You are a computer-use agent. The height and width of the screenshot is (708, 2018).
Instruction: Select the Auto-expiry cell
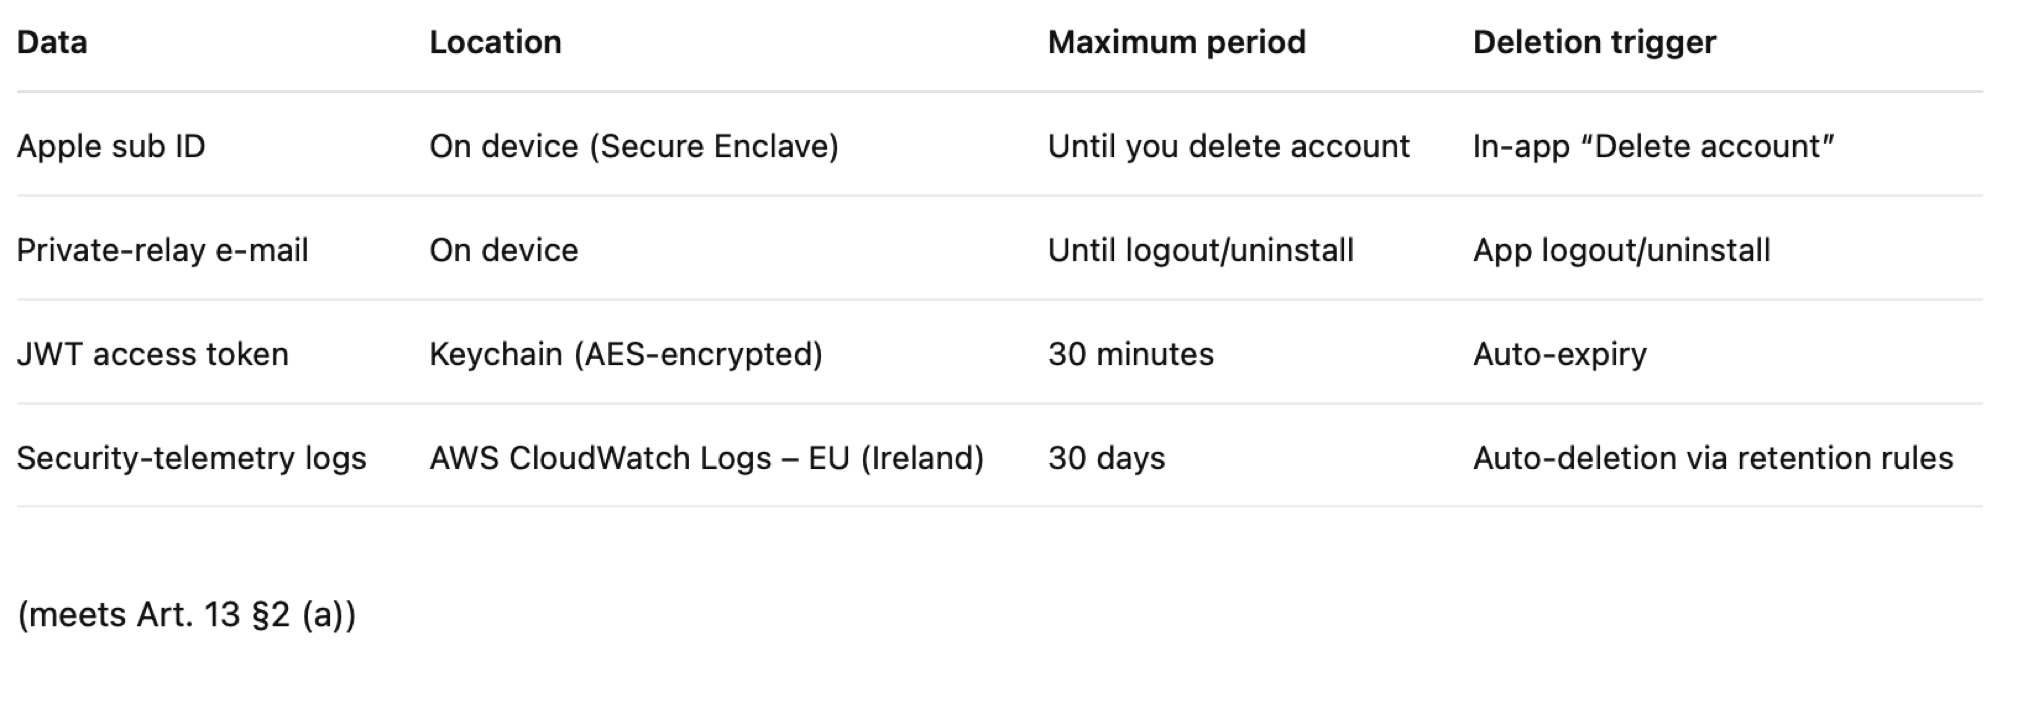coord(1559,354)
